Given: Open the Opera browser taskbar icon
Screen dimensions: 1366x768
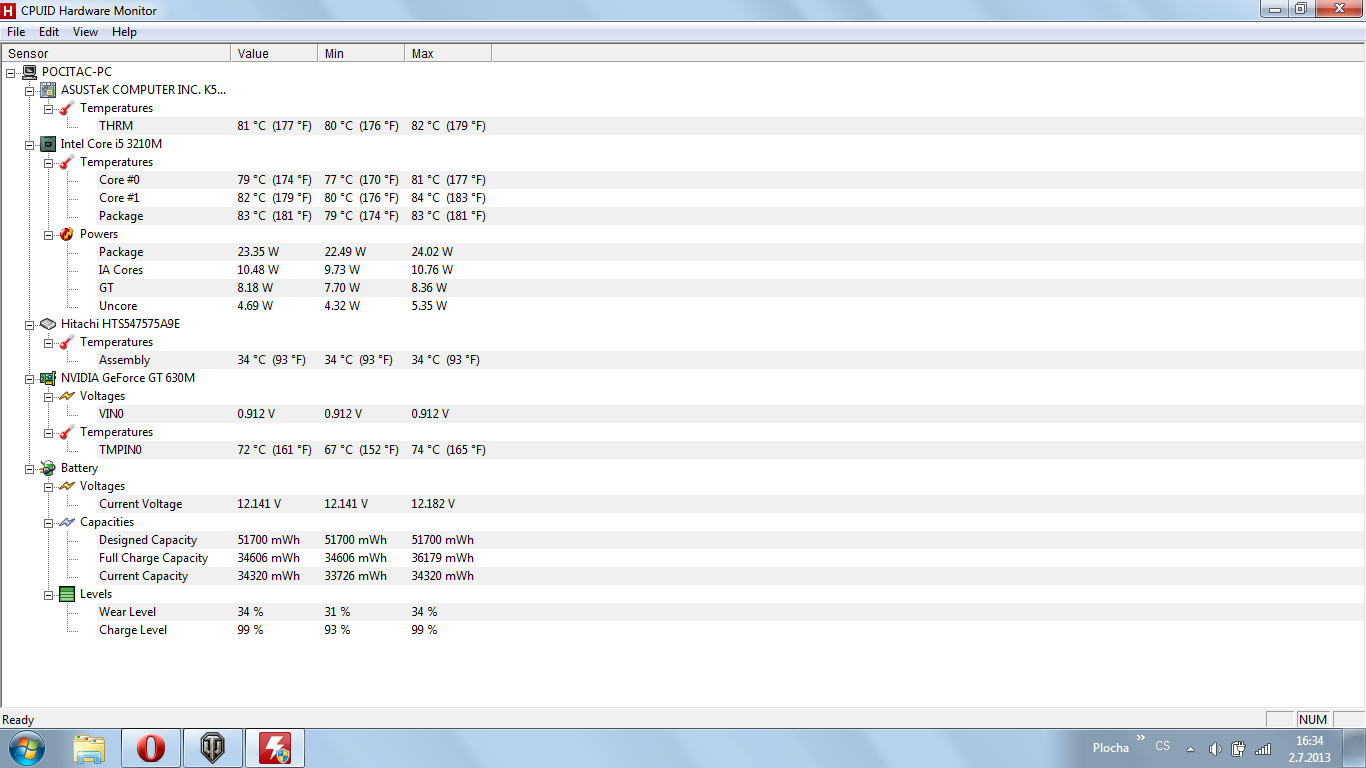Looking at the screenshot, I should tap(151, 748).
